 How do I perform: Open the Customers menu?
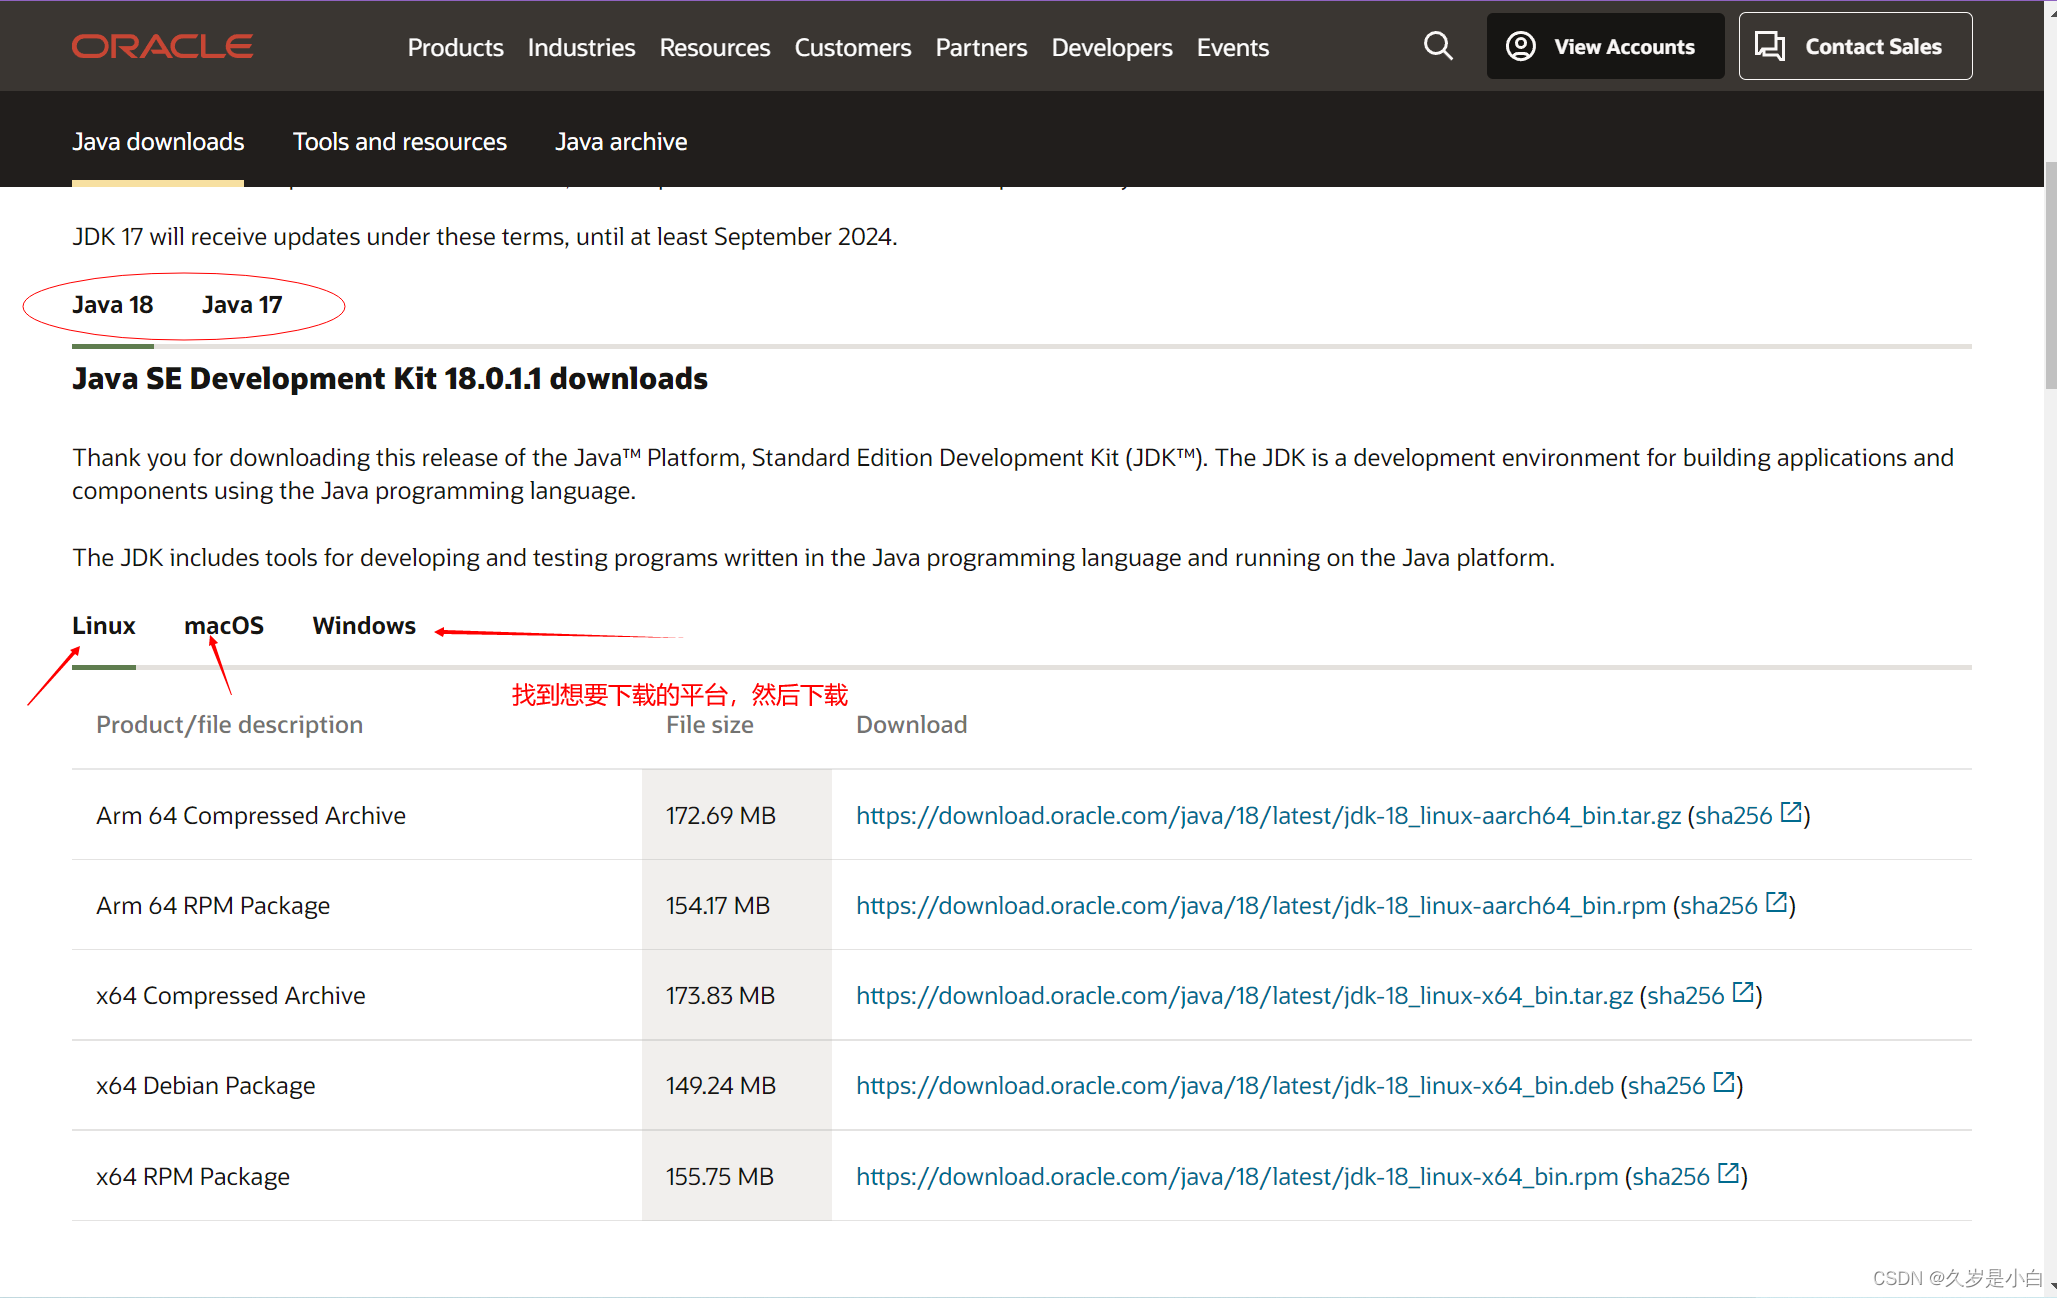click(853, 47)
